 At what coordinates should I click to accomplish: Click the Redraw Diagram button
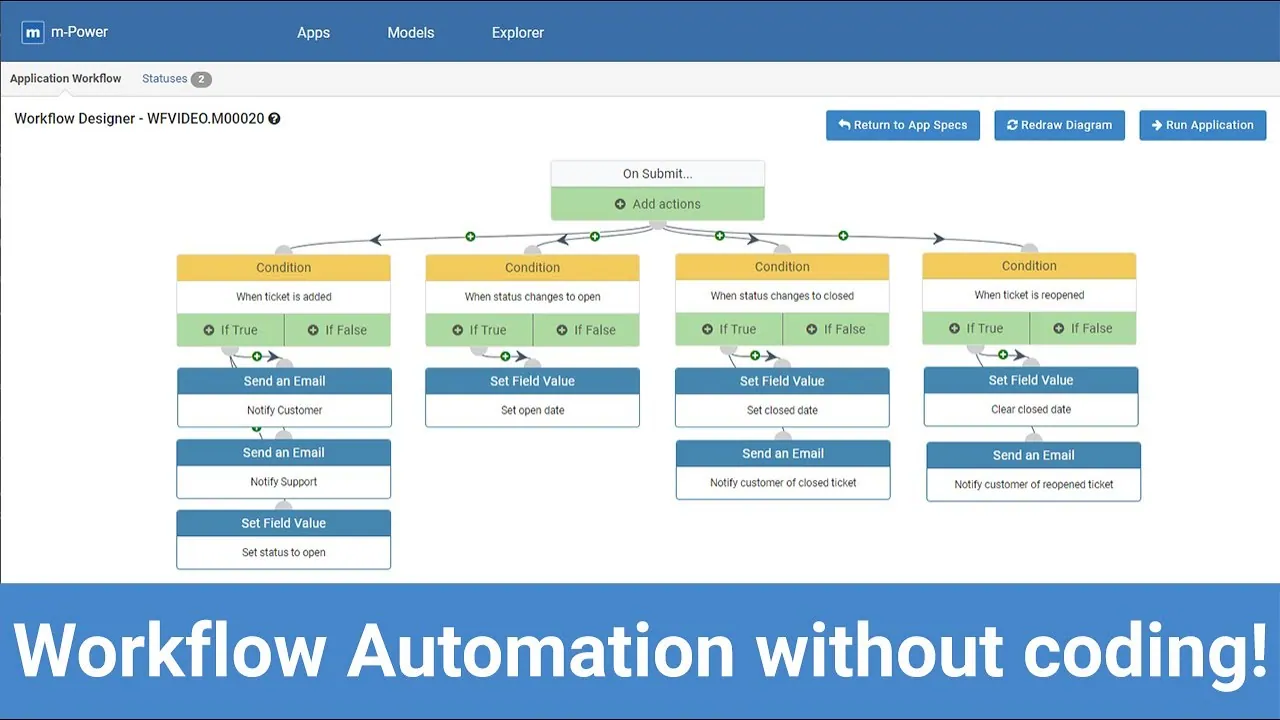point(1059,125)
